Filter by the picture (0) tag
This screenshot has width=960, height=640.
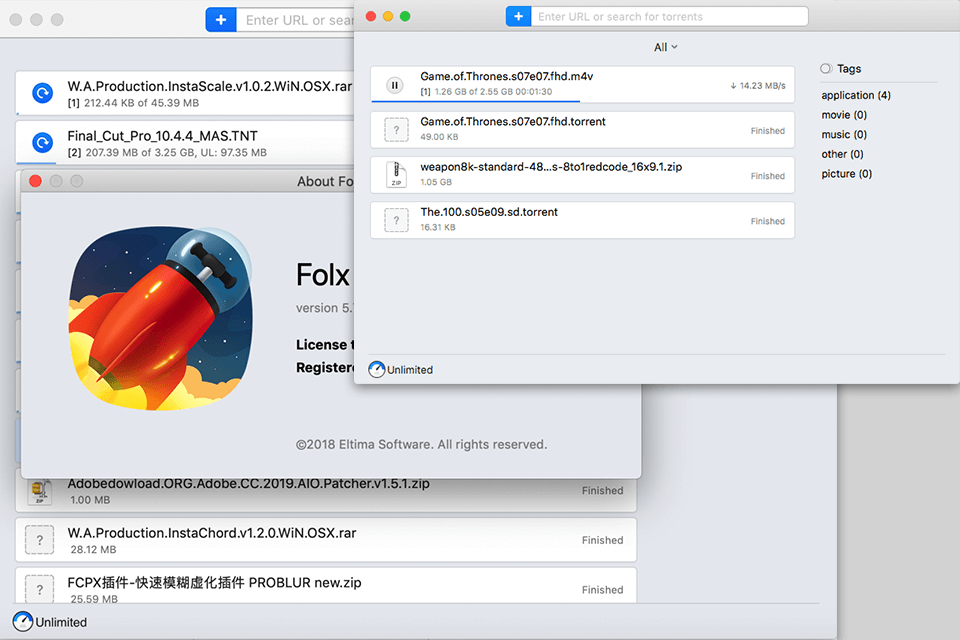847,173
